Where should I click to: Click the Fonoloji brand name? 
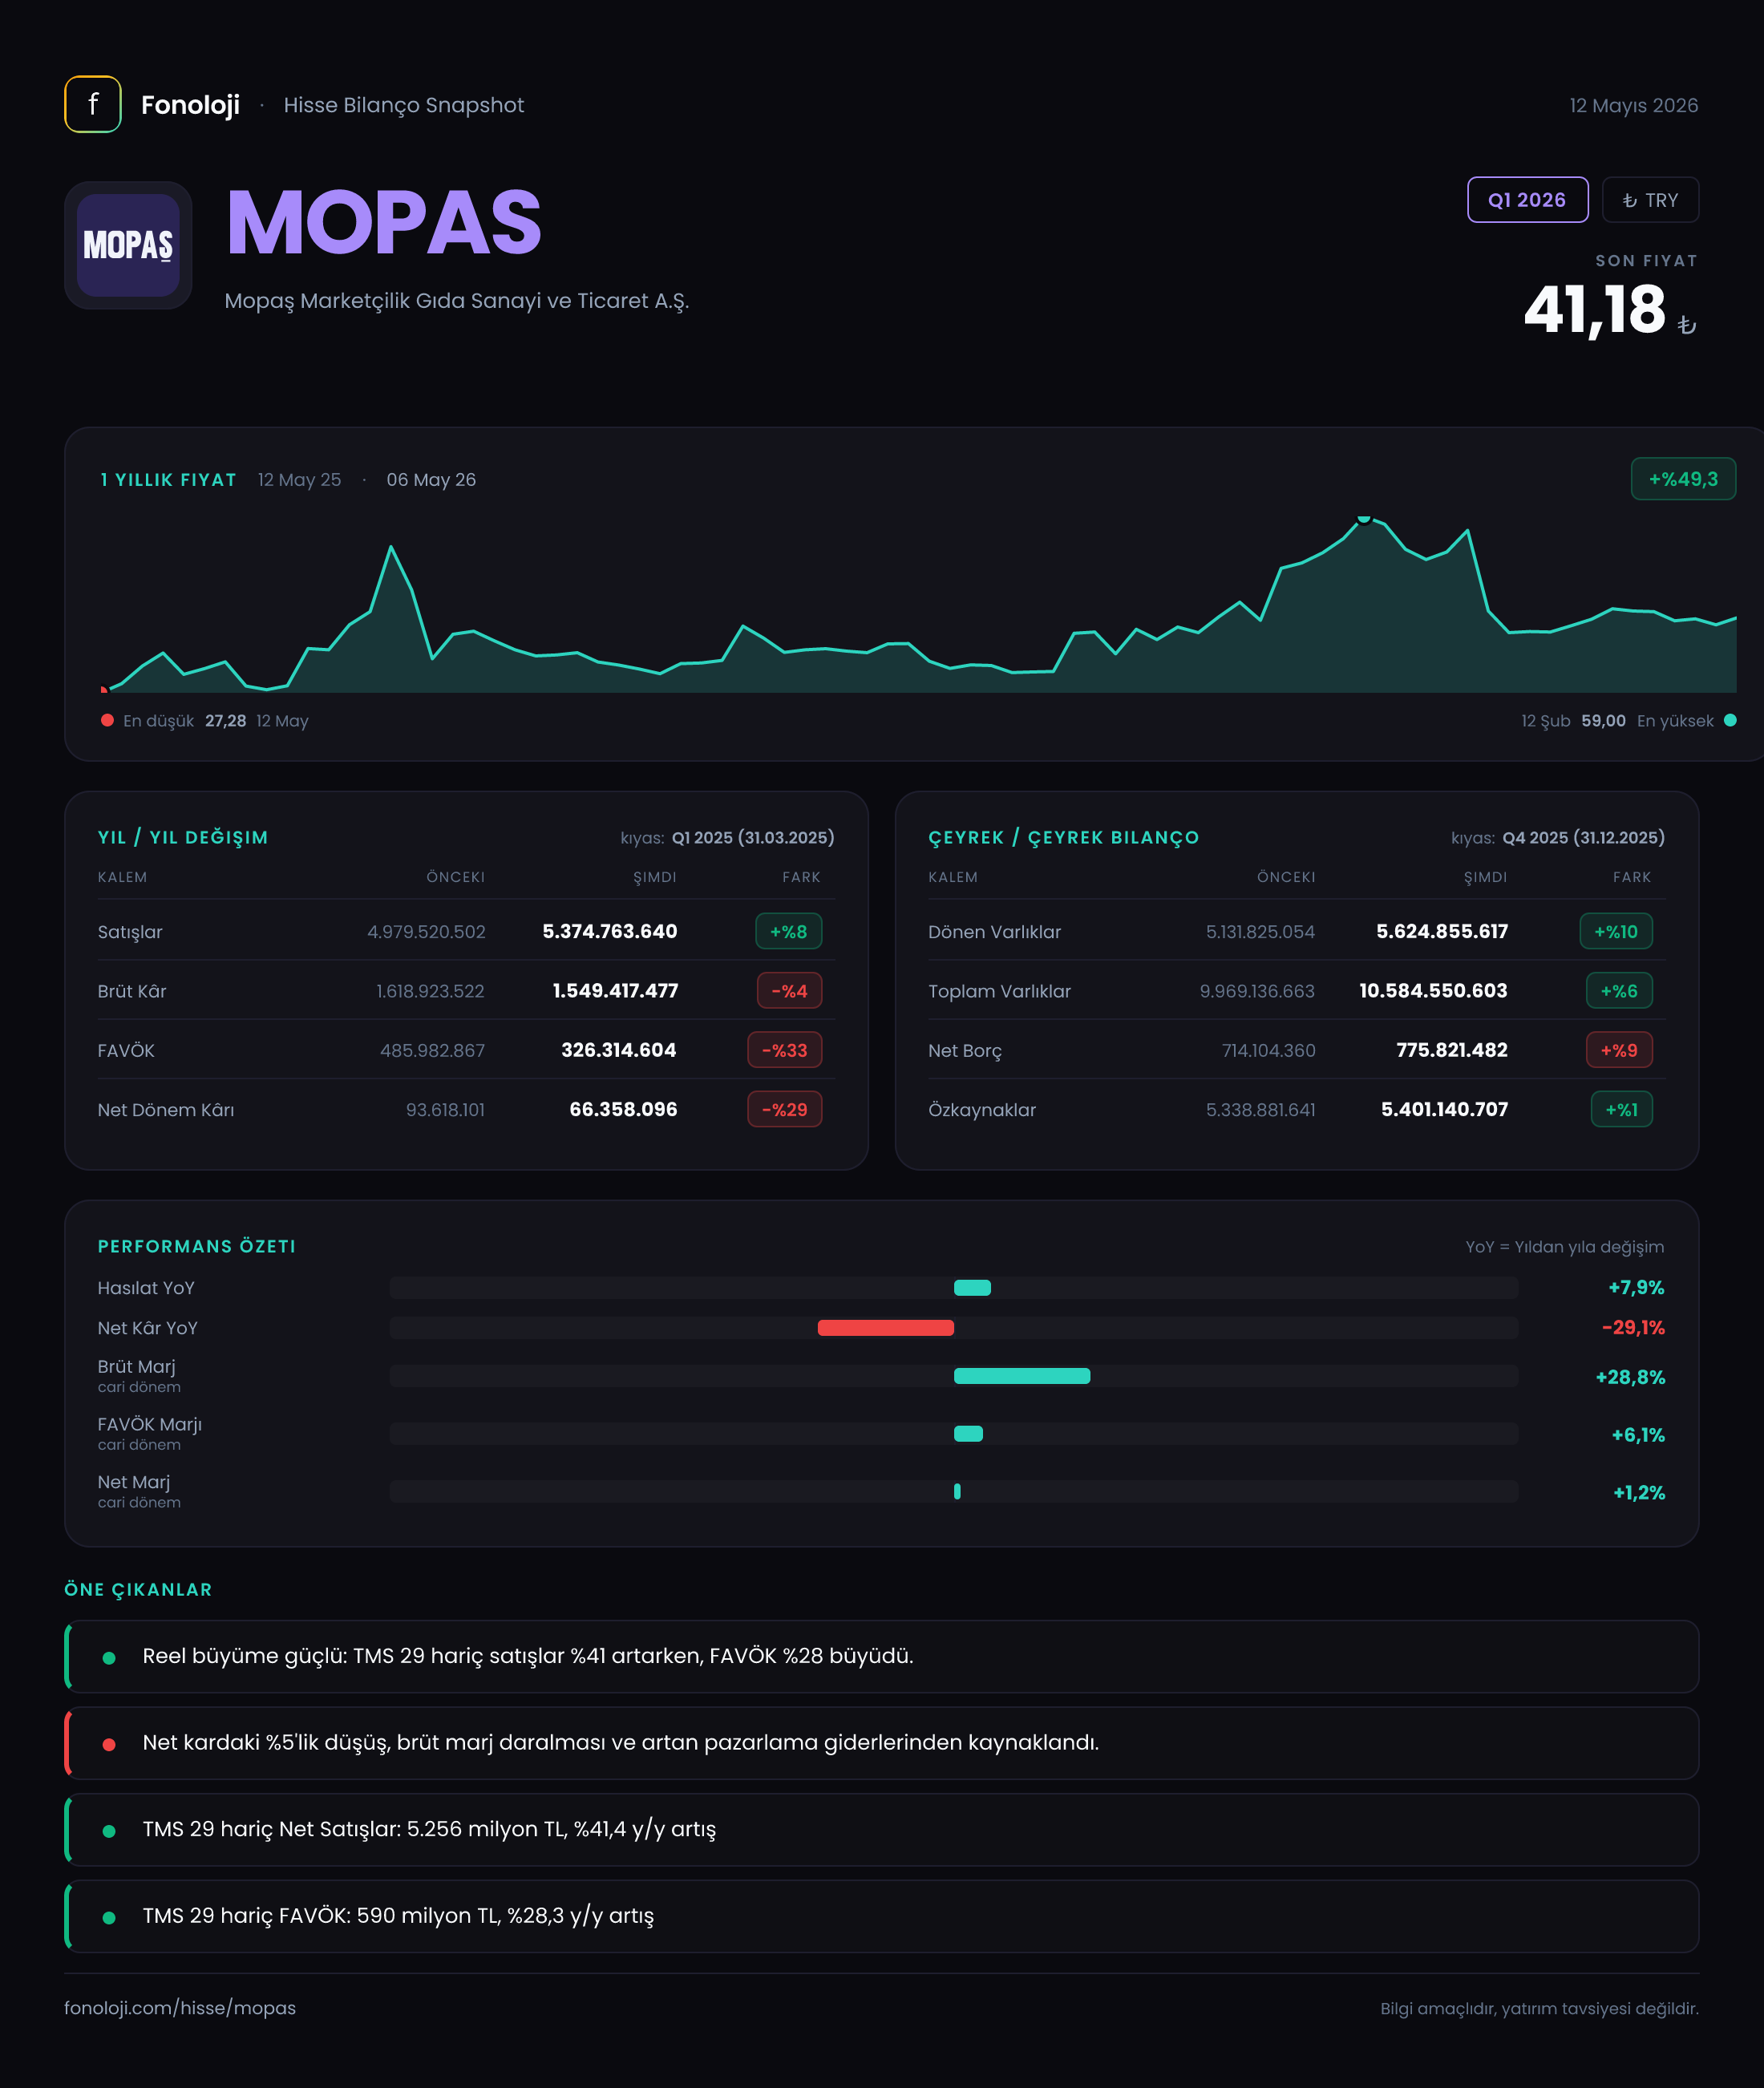(x=190, y=105)
